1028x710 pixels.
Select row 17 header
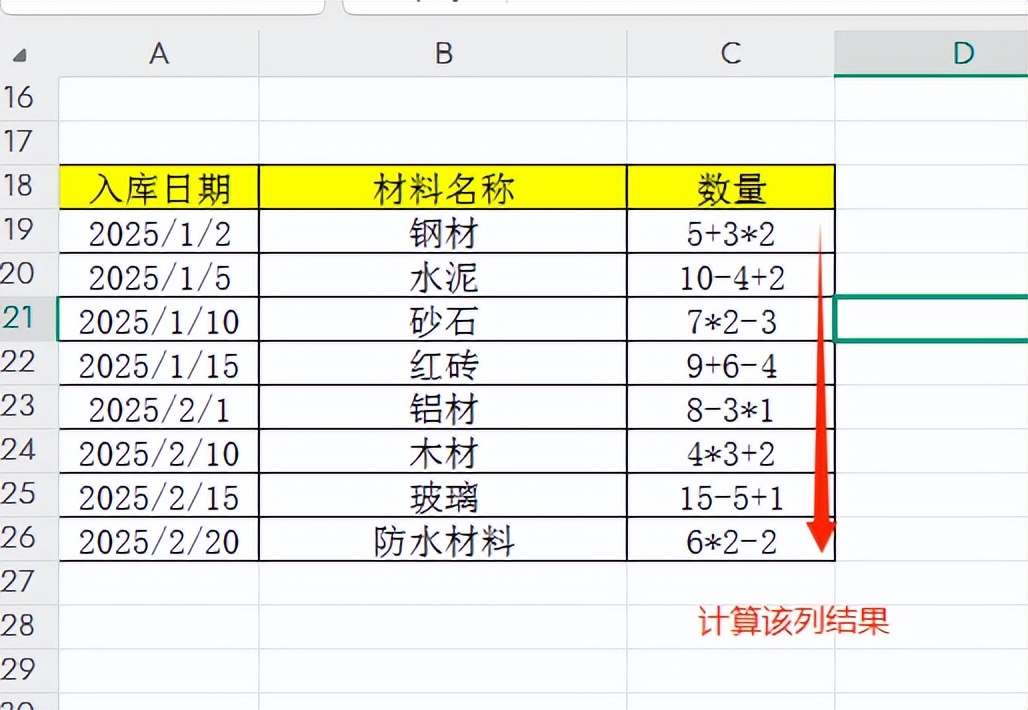click(29, 142)
